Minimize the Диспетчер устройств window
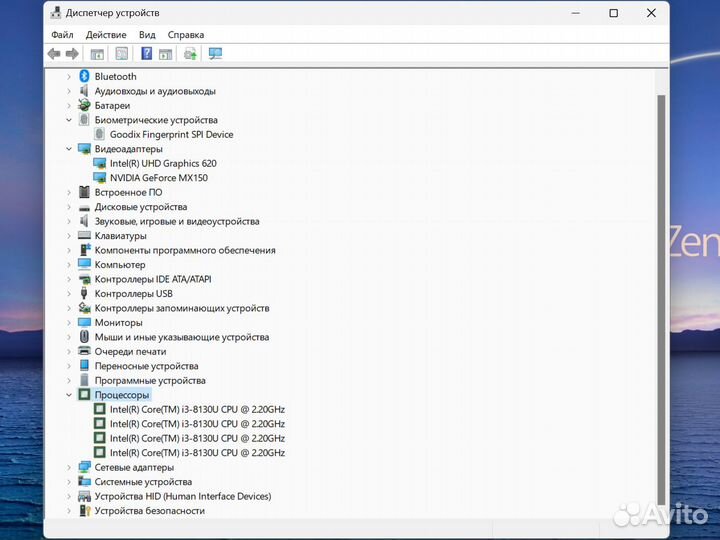 coord(576,13)
